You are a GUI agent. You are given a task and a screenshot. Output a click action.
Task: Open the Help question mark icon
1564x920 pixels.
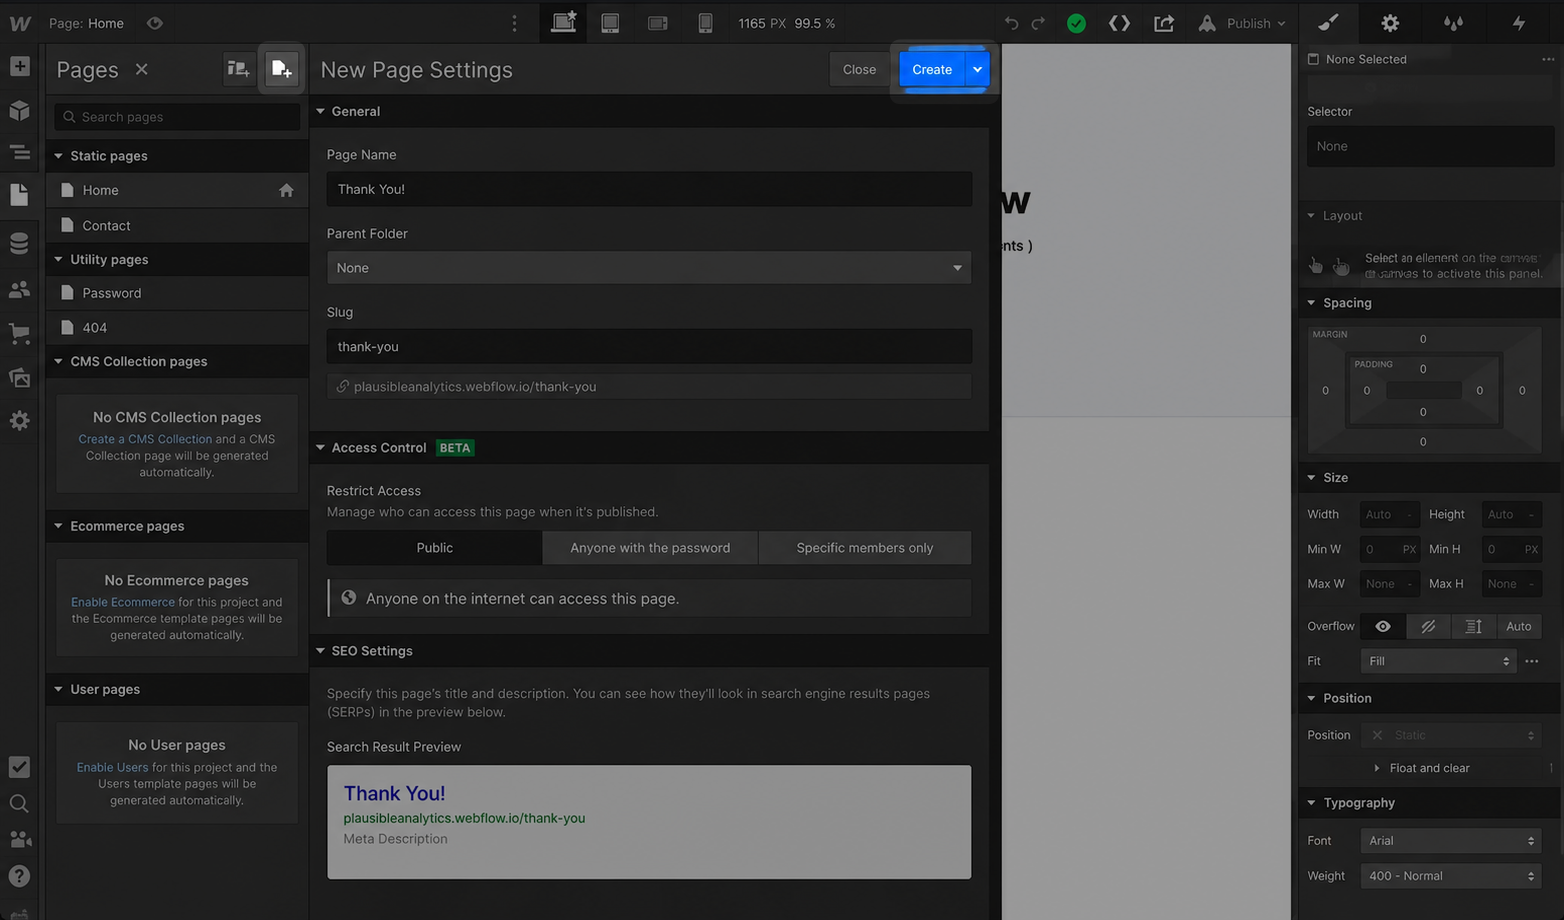pyautogui.click(x=19, y=876)
